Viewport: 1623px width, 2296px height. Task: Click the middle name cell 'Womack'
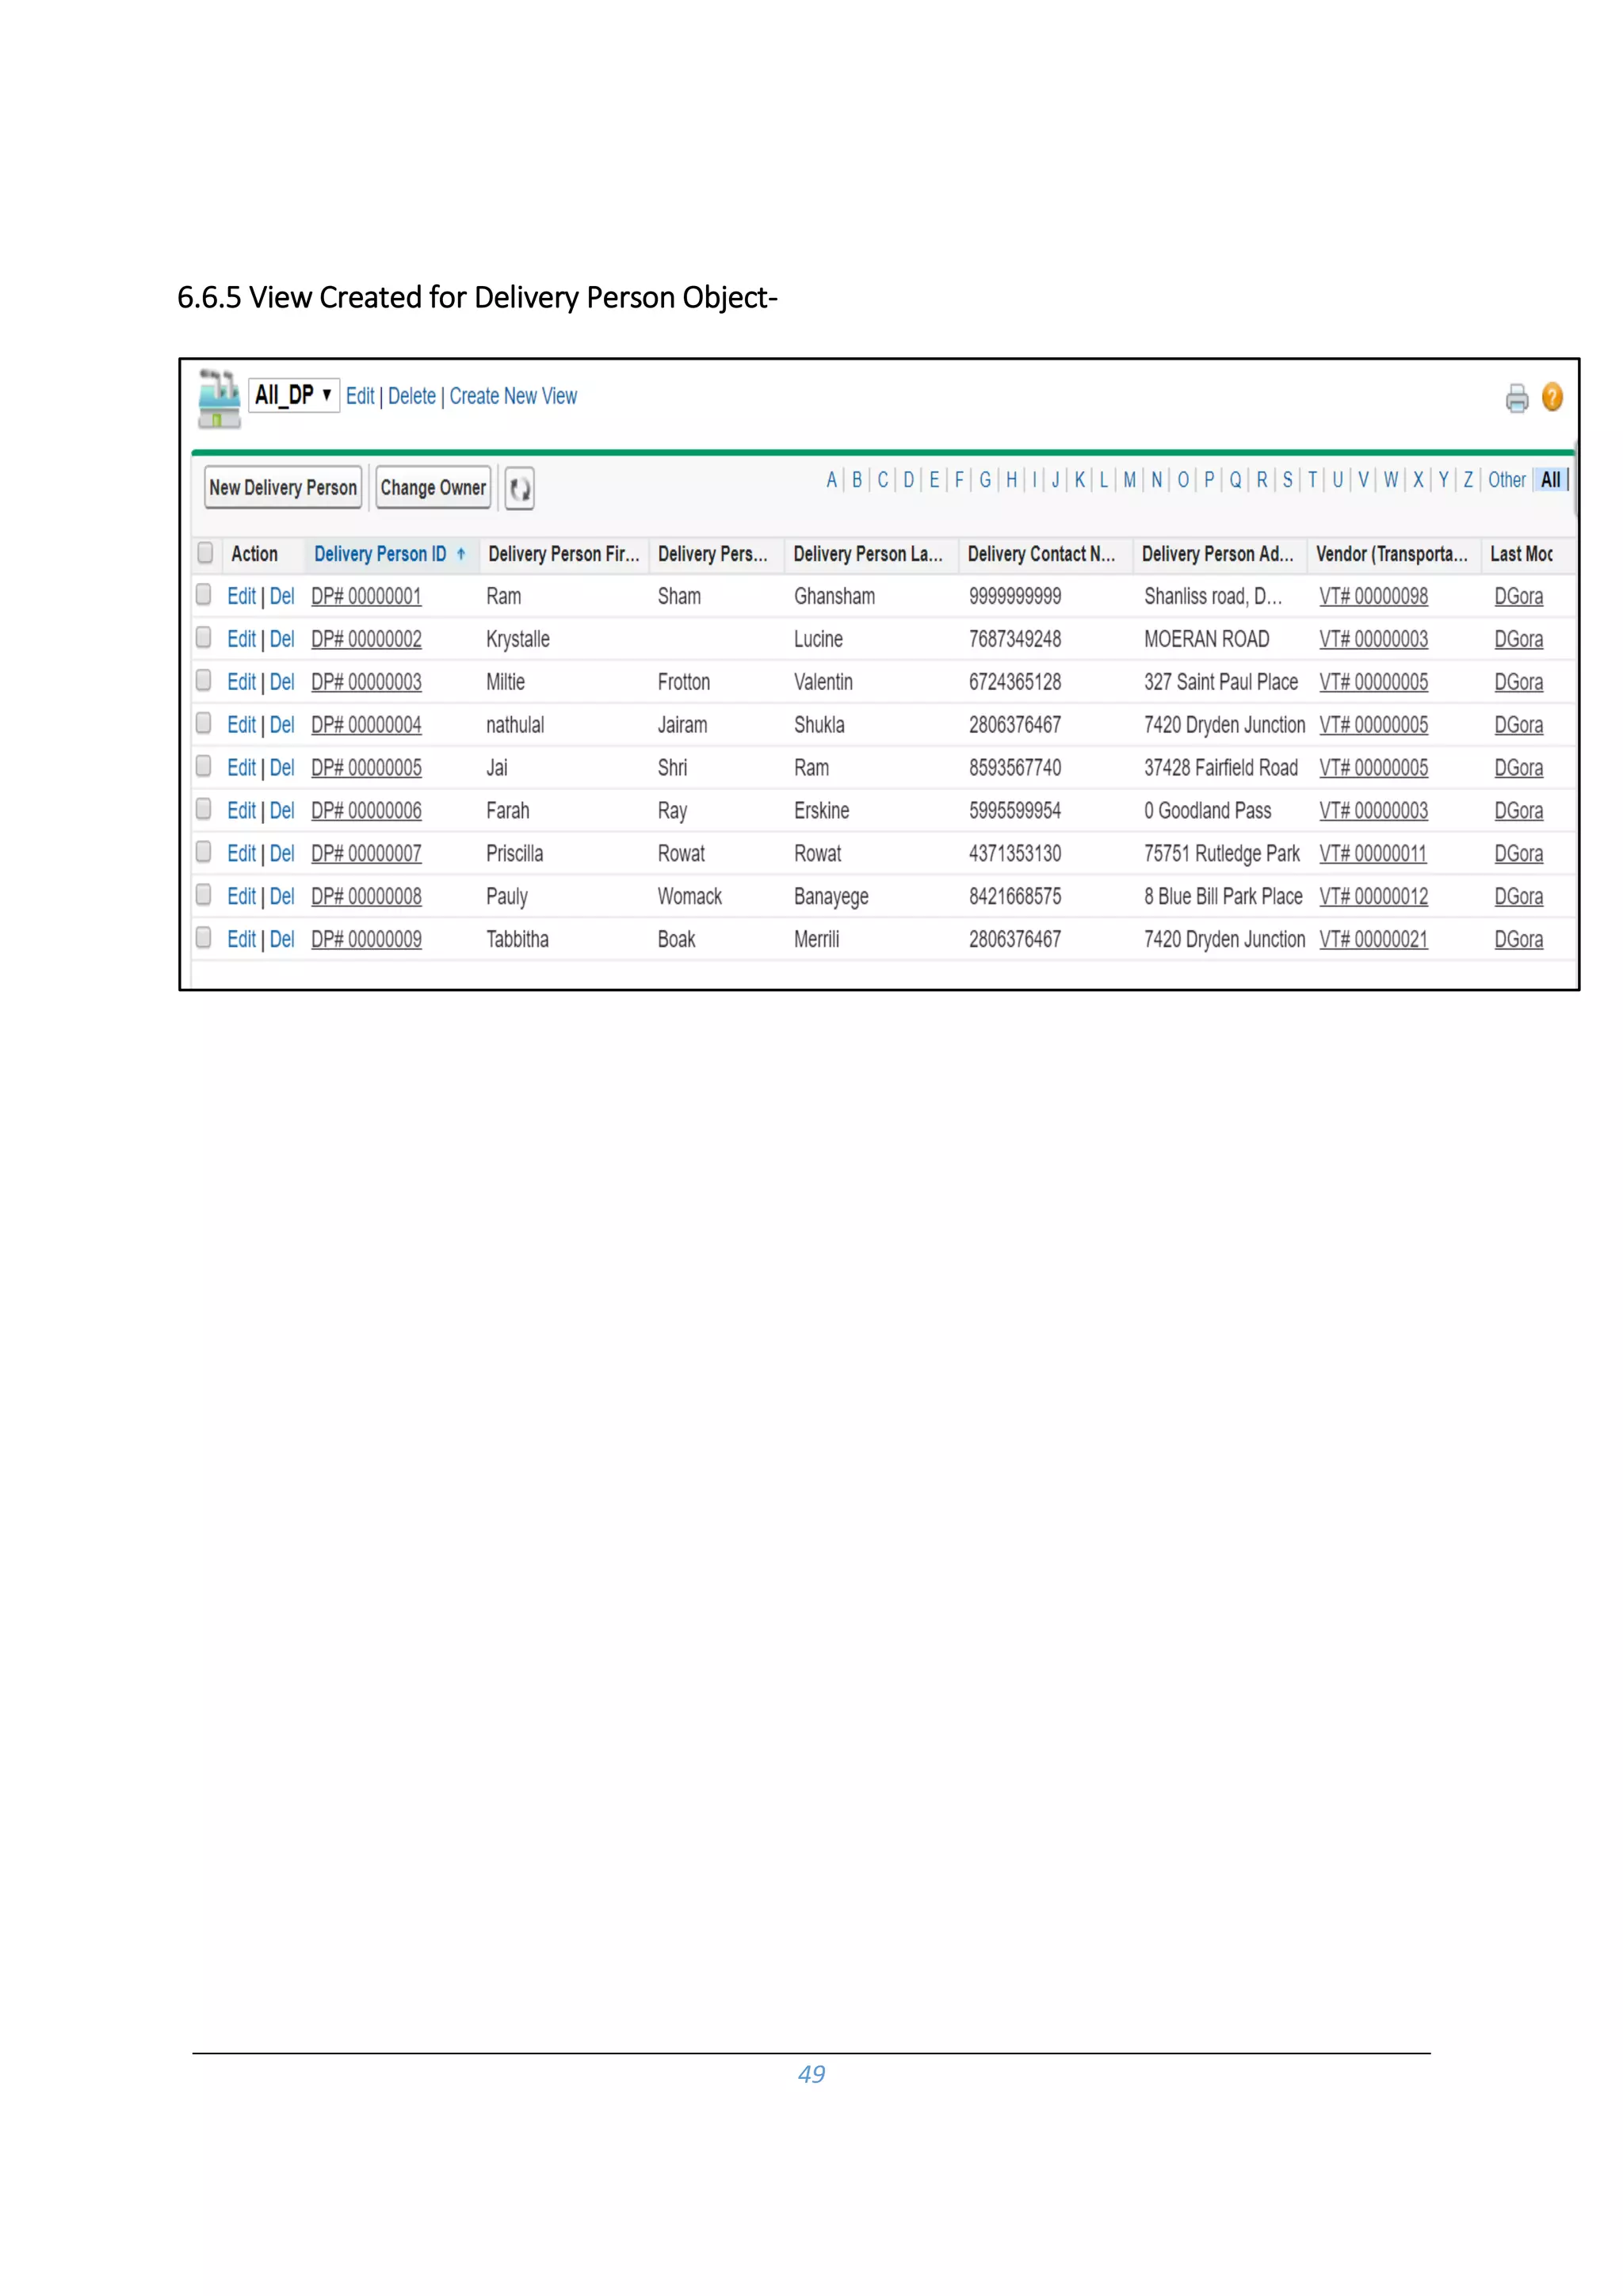coord(690,897)
